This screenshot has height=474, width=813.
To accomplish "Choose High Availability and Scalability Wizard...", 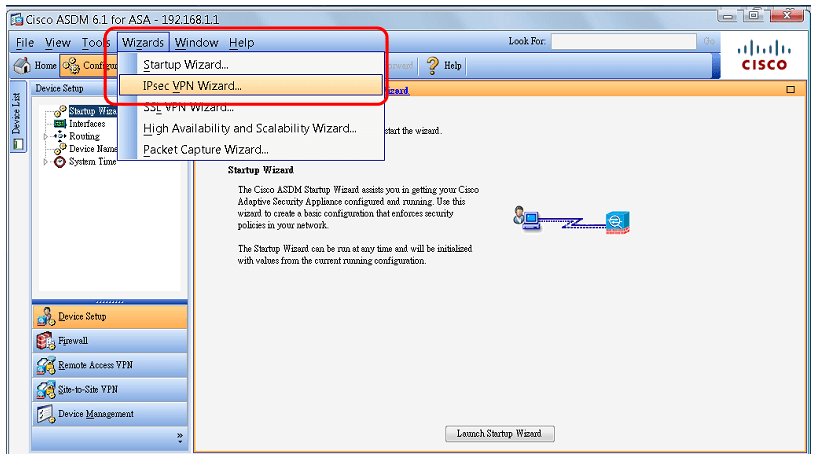I will click(251, 129).
